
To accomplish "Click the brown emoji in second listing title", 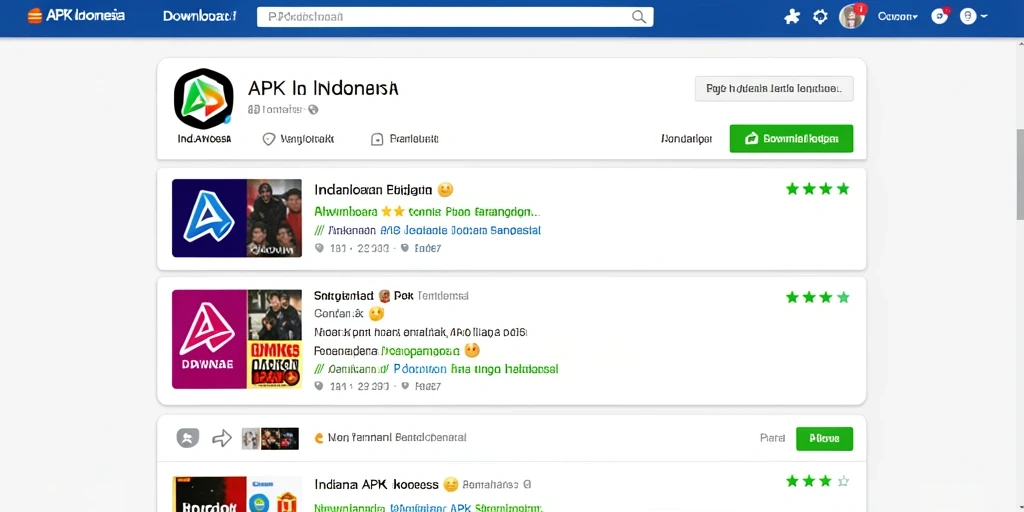I will coord(384,296).
